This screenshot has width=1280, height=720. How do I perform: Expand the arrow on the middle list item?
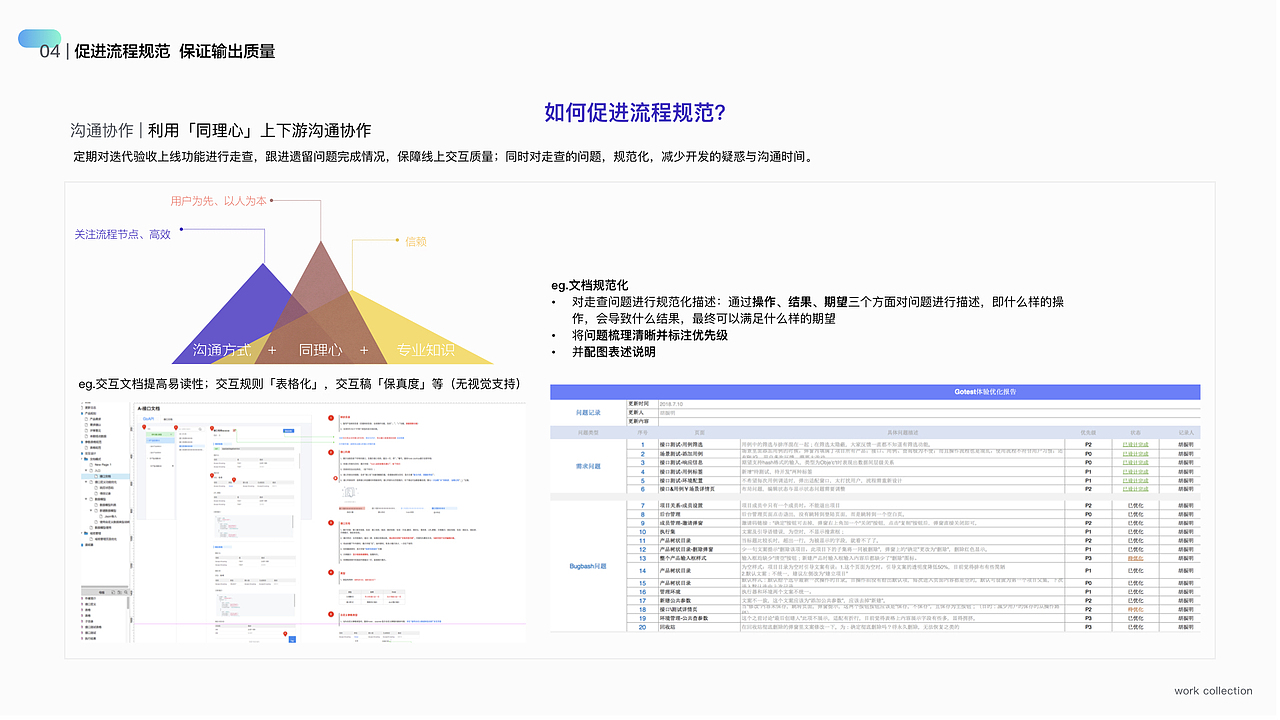click(147, 458)
